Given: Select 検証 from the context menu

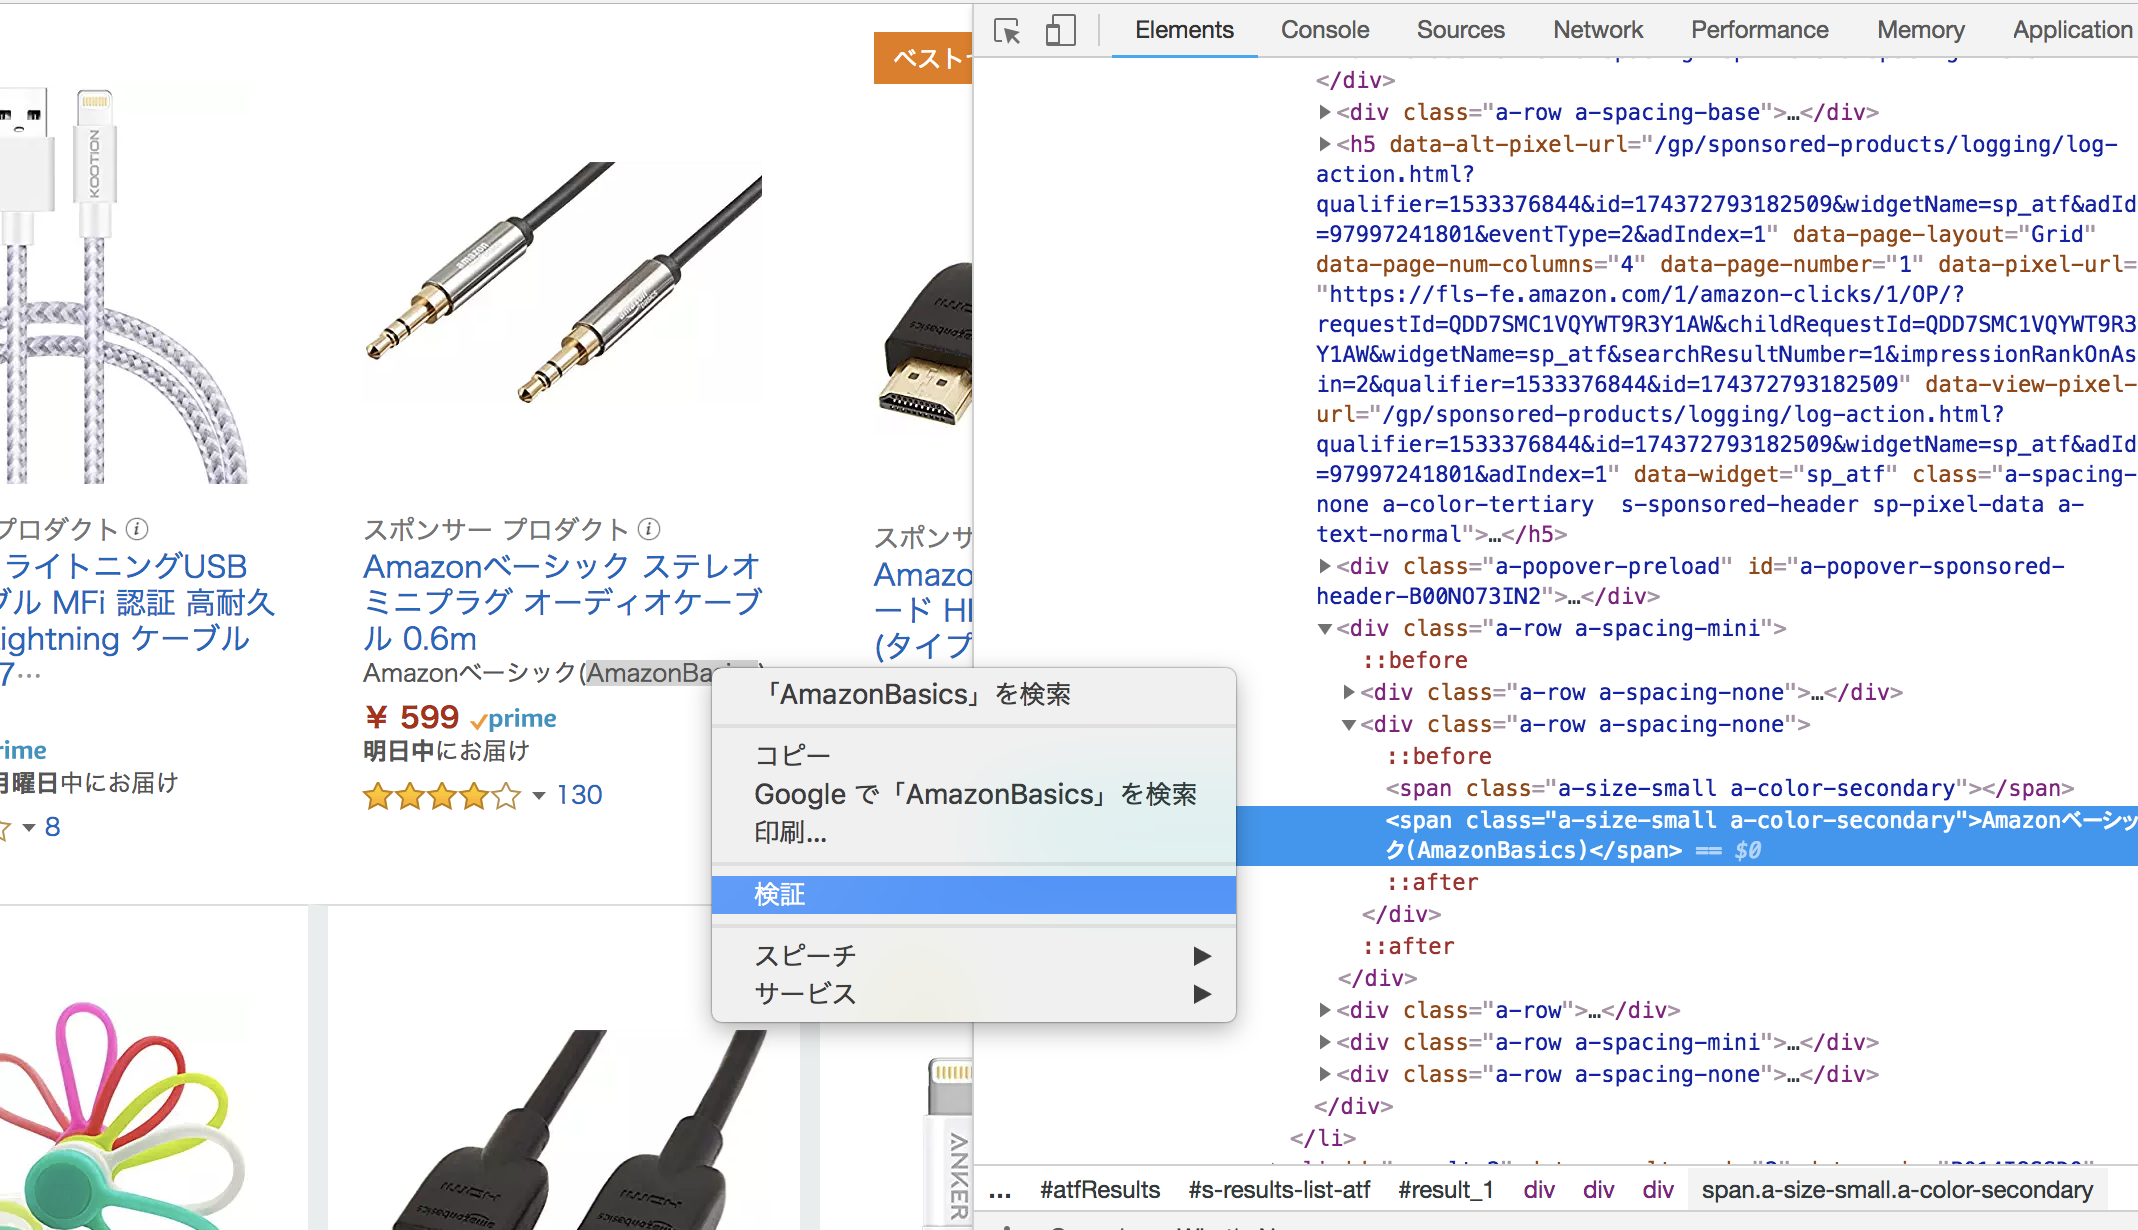Looking at the screenshot, I should 780,894.
